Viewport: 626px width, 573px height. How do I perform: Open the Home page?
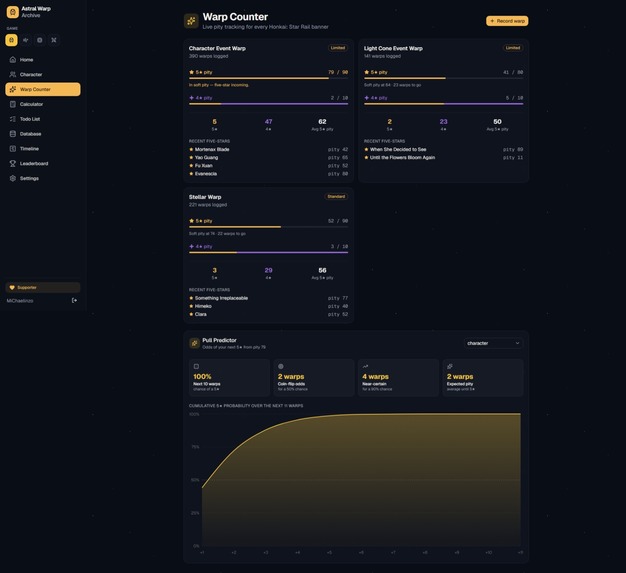(x=43, y=59)
